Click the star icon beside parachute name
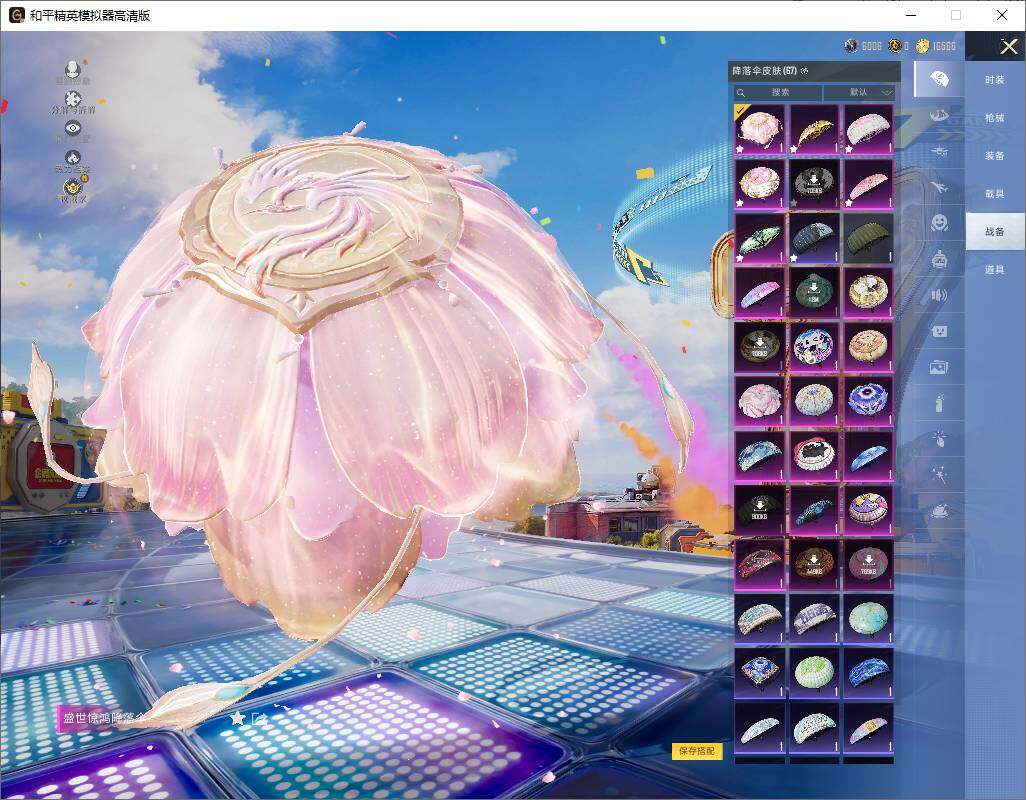This screenshot has width=1026, height=800. [237, 718]
